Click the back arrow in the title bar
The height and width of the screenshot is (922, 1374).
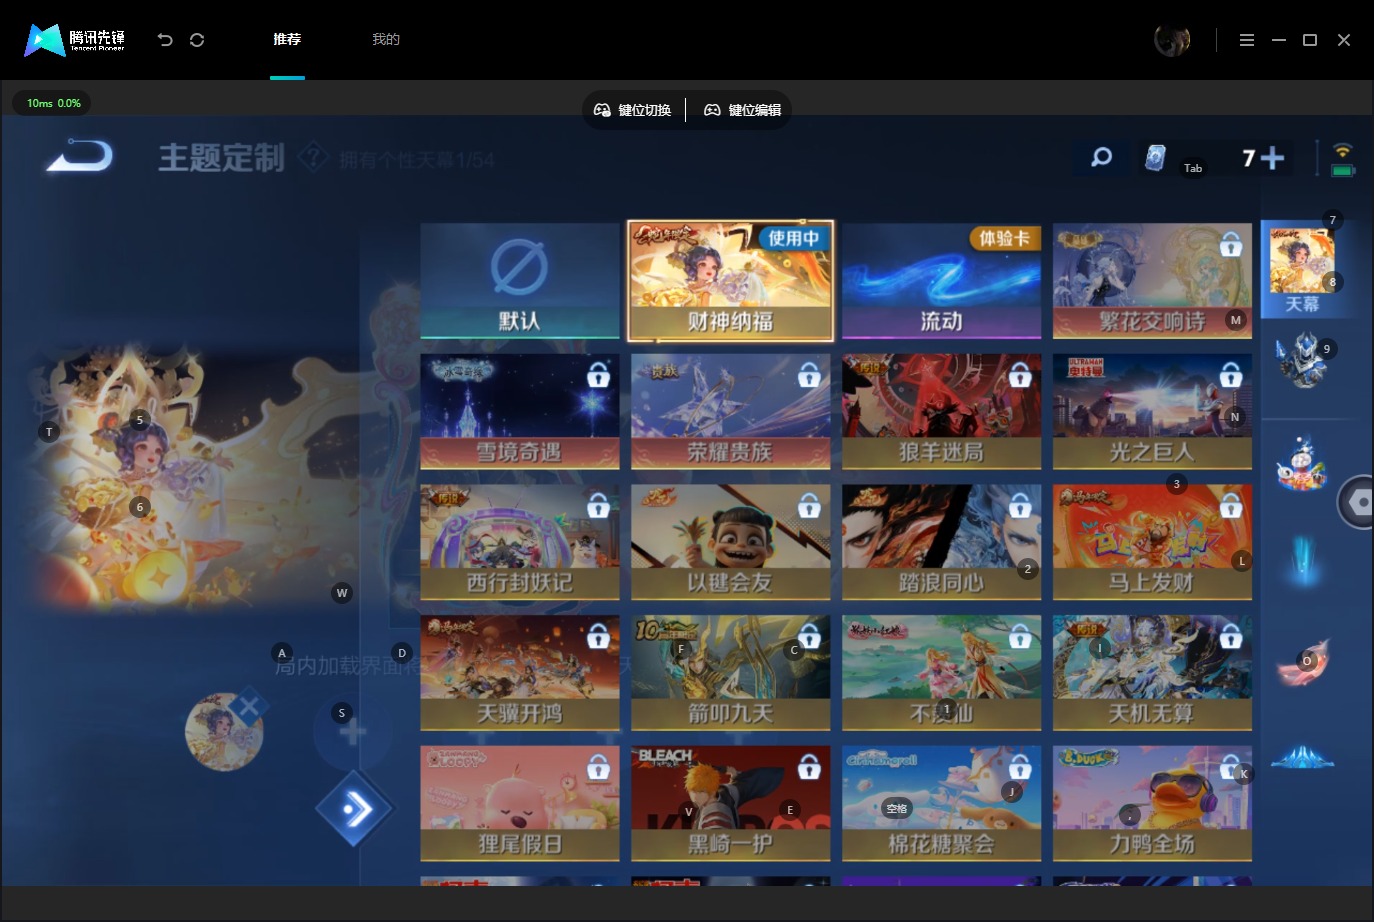[165, 40]
